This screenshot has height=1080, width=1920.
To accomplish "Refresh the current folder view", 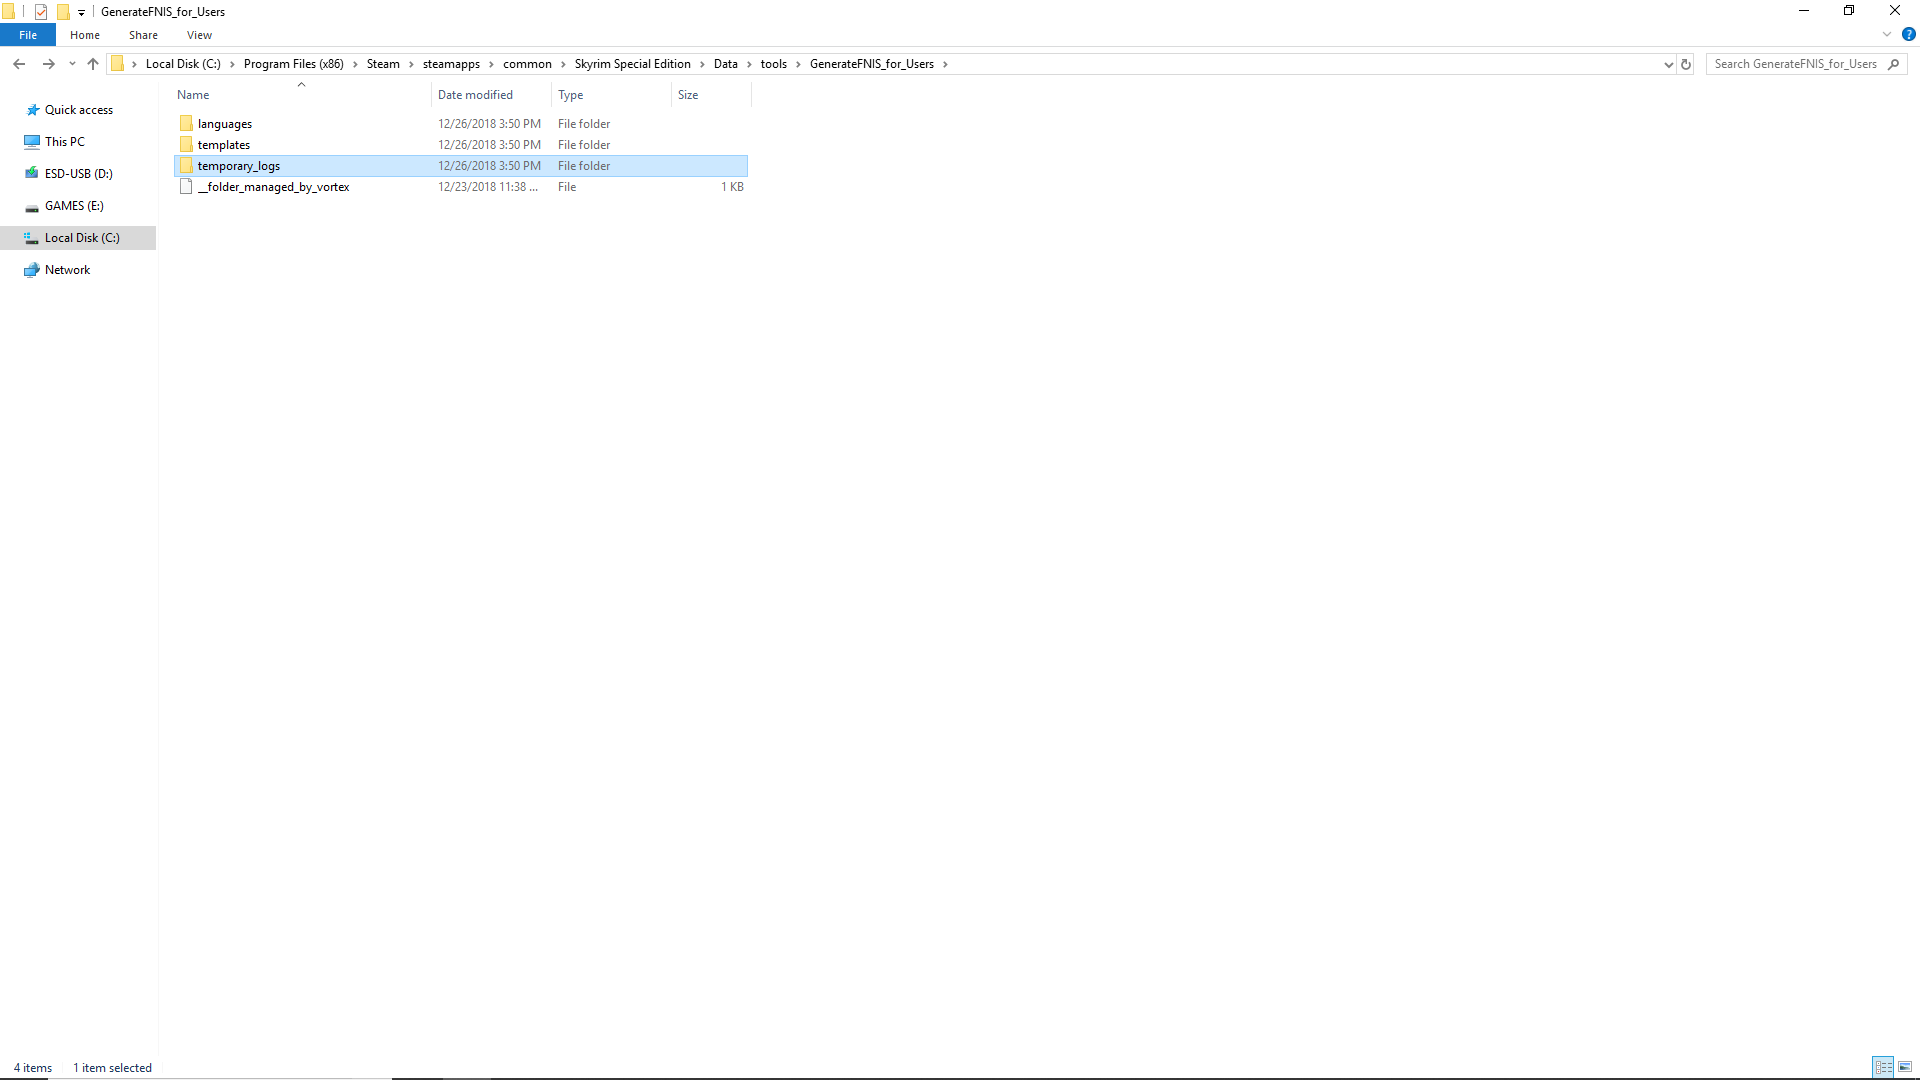I will pyautogui.click(x=1686, y=64).
